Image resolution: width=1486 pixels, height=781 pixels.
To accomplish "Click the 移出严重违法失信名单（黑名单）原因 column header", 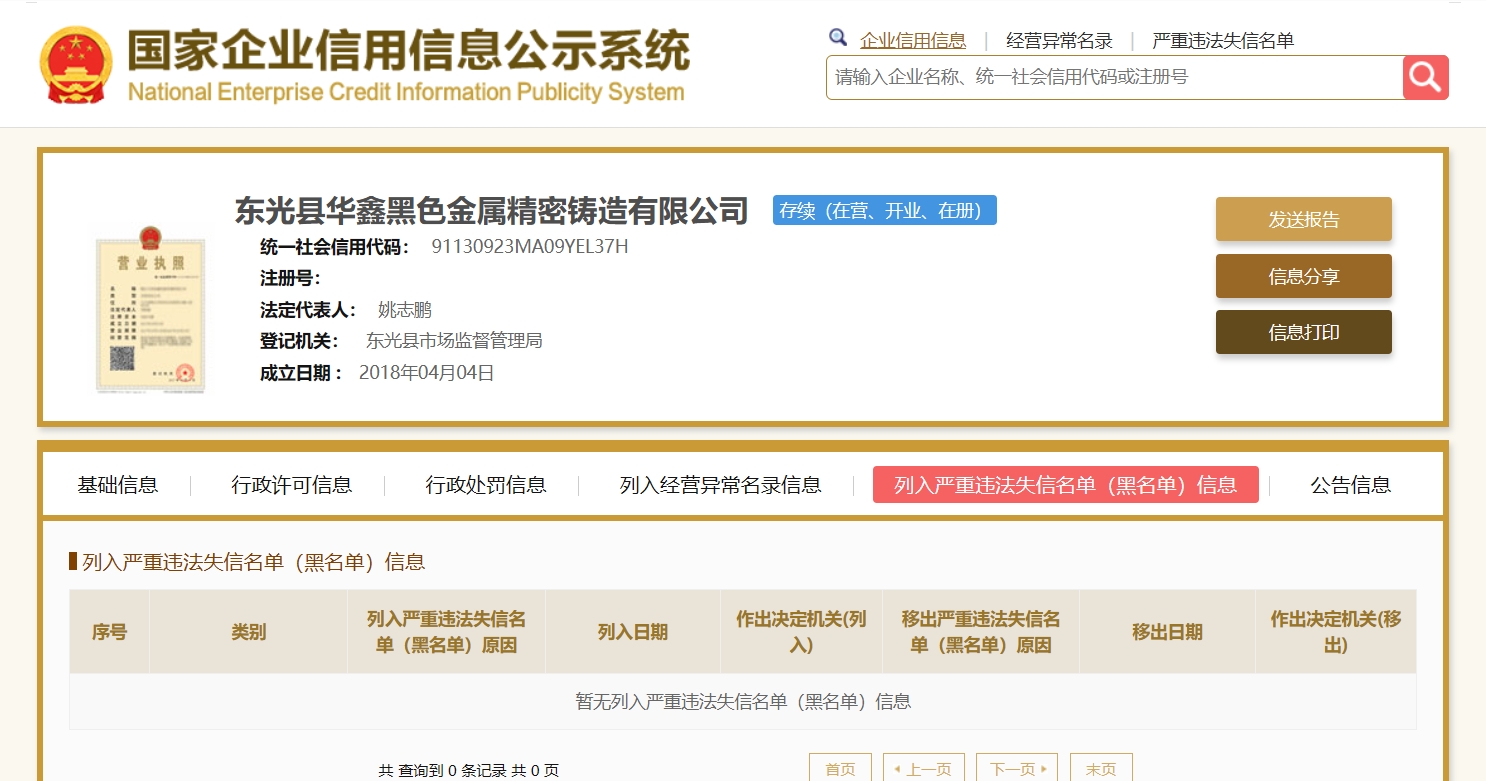I will point(981,632).
